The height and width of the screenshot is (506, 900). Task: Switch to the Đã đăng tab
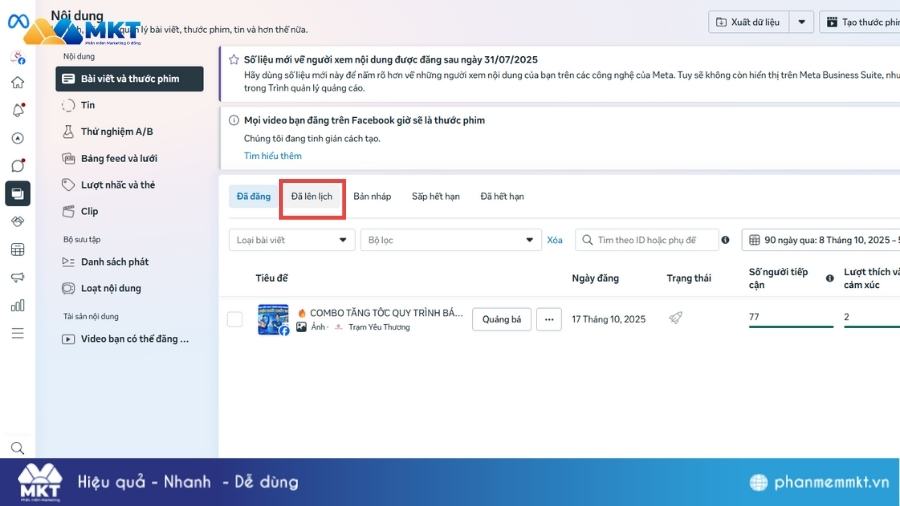pyautogui.click(x=253, y=196)
